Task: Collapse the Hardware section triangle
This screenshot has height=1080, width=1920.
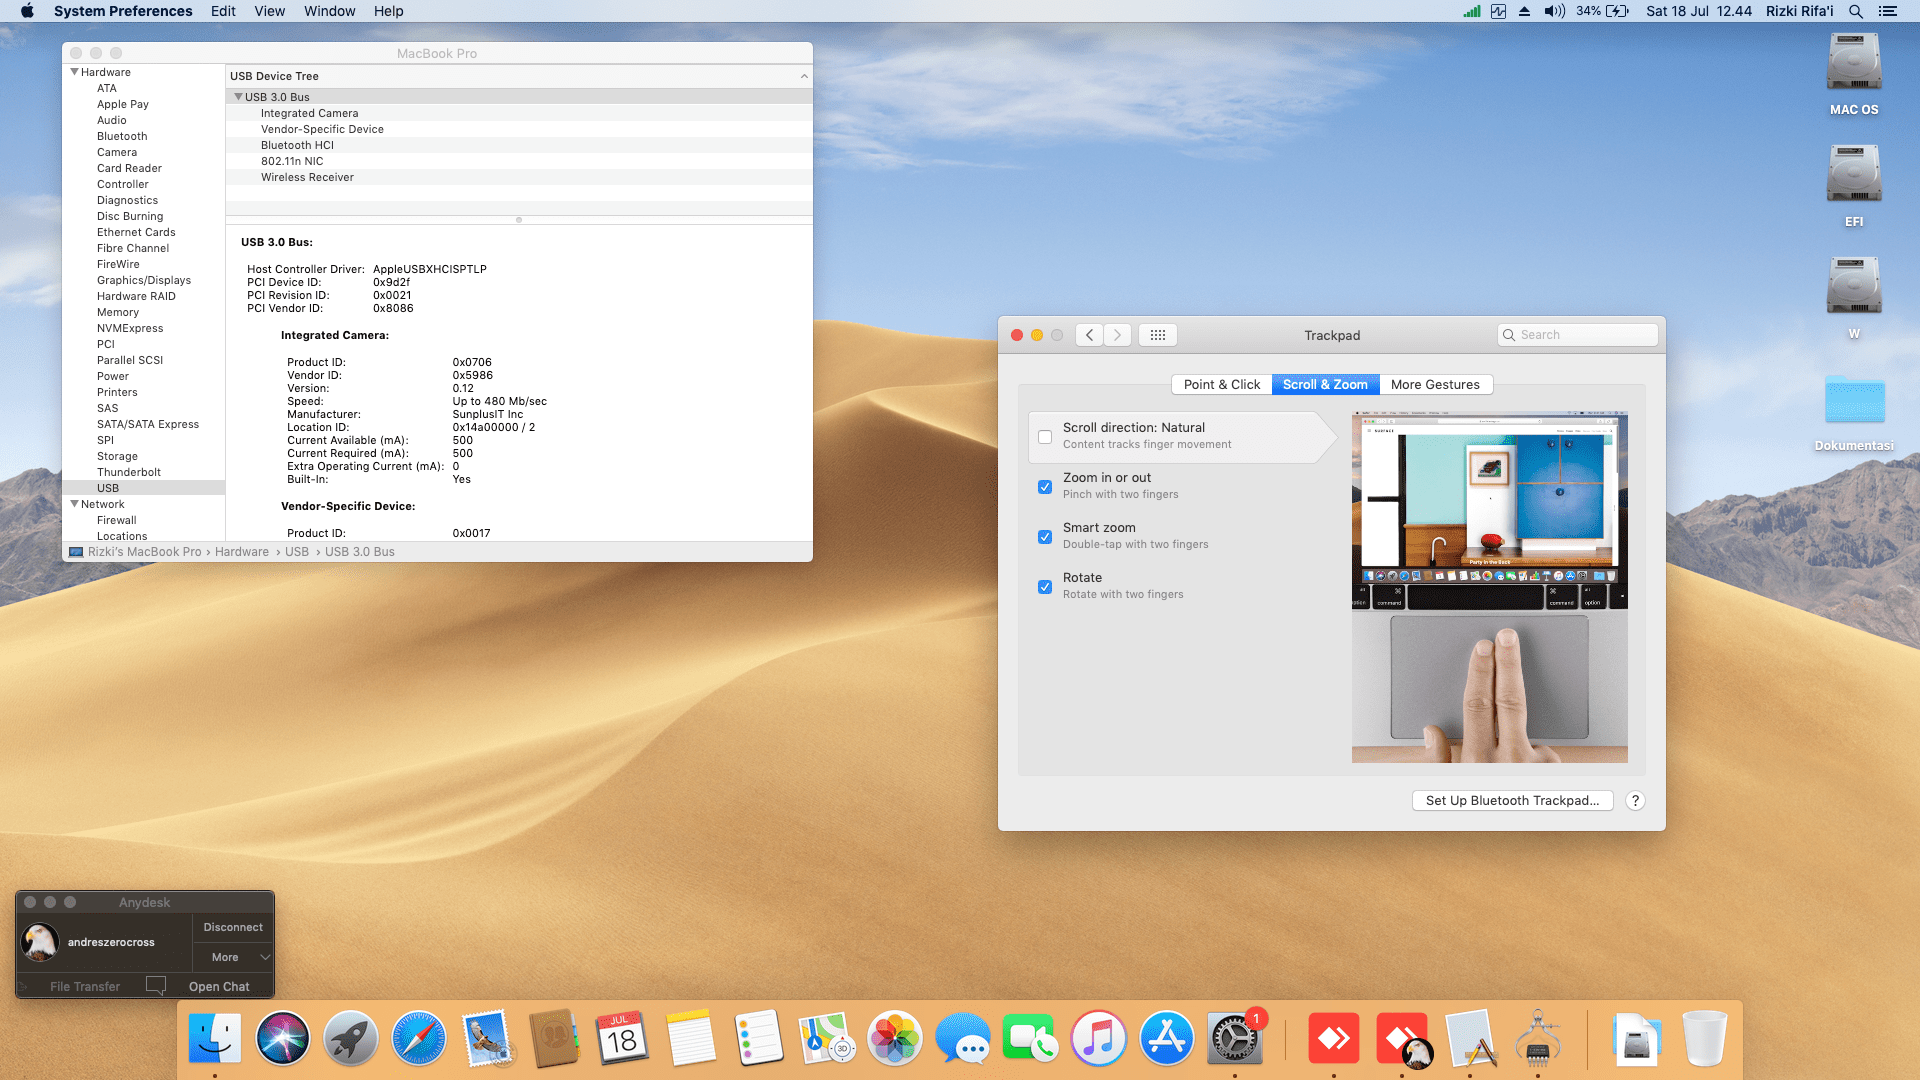Action: coord(74,72)
